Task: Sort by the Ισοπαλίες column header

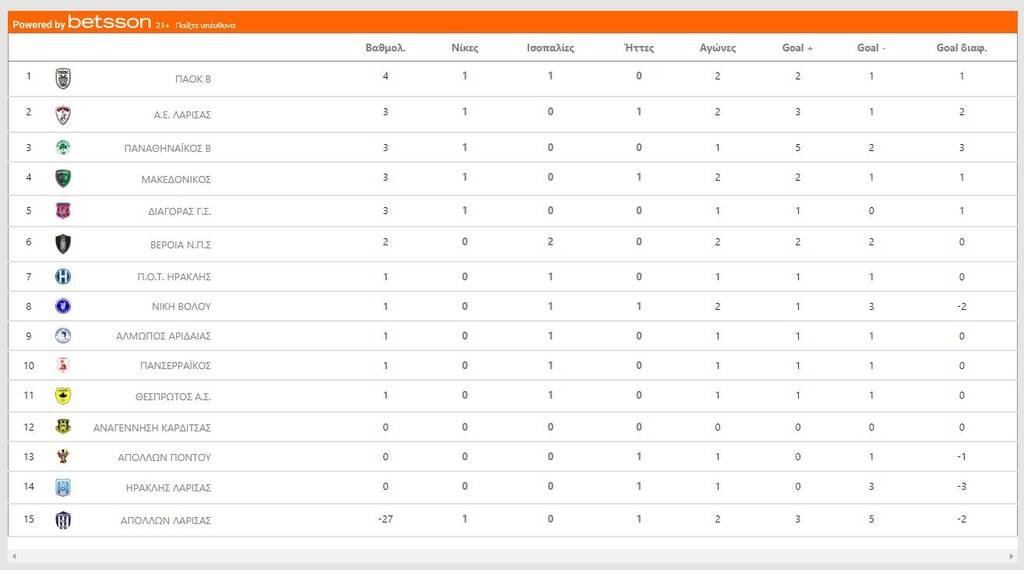Action: (x=551, y=48)
